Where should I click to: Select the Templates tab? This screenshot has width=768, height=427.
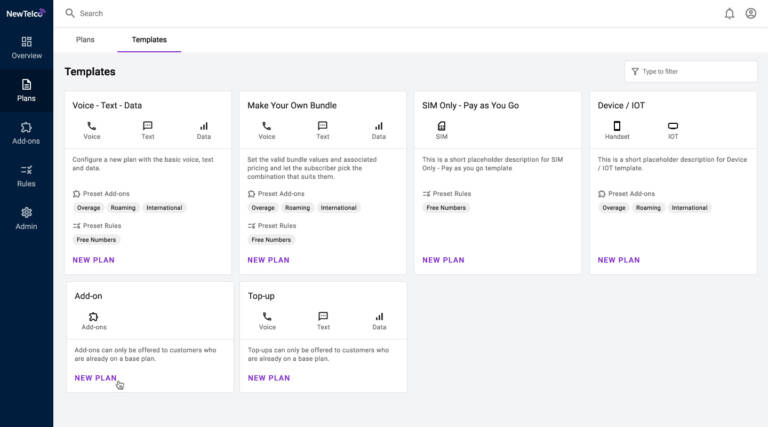pyautogui.click(x=149, y=40)
